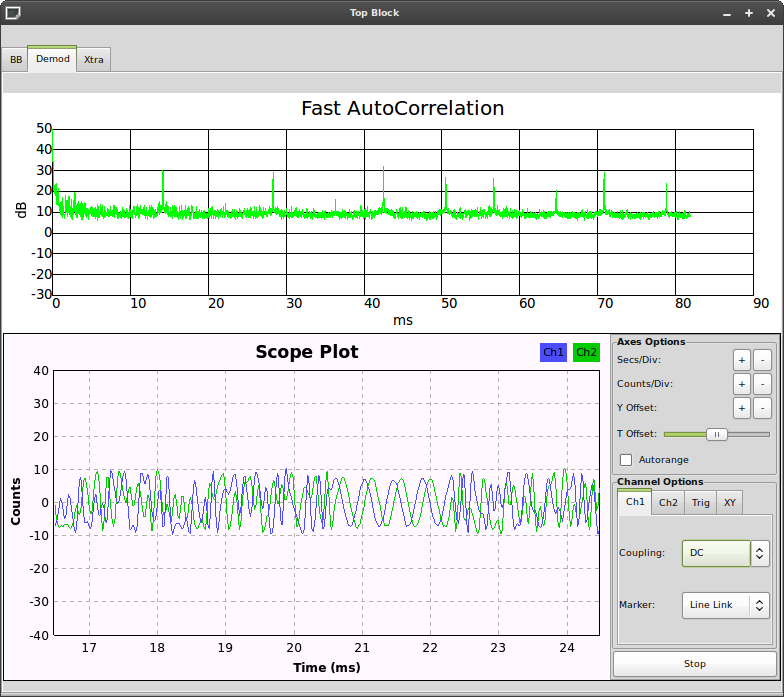Toggle the Ch2 legend swatch
This screenshot has height=697, width=784.
click(586, 352)
